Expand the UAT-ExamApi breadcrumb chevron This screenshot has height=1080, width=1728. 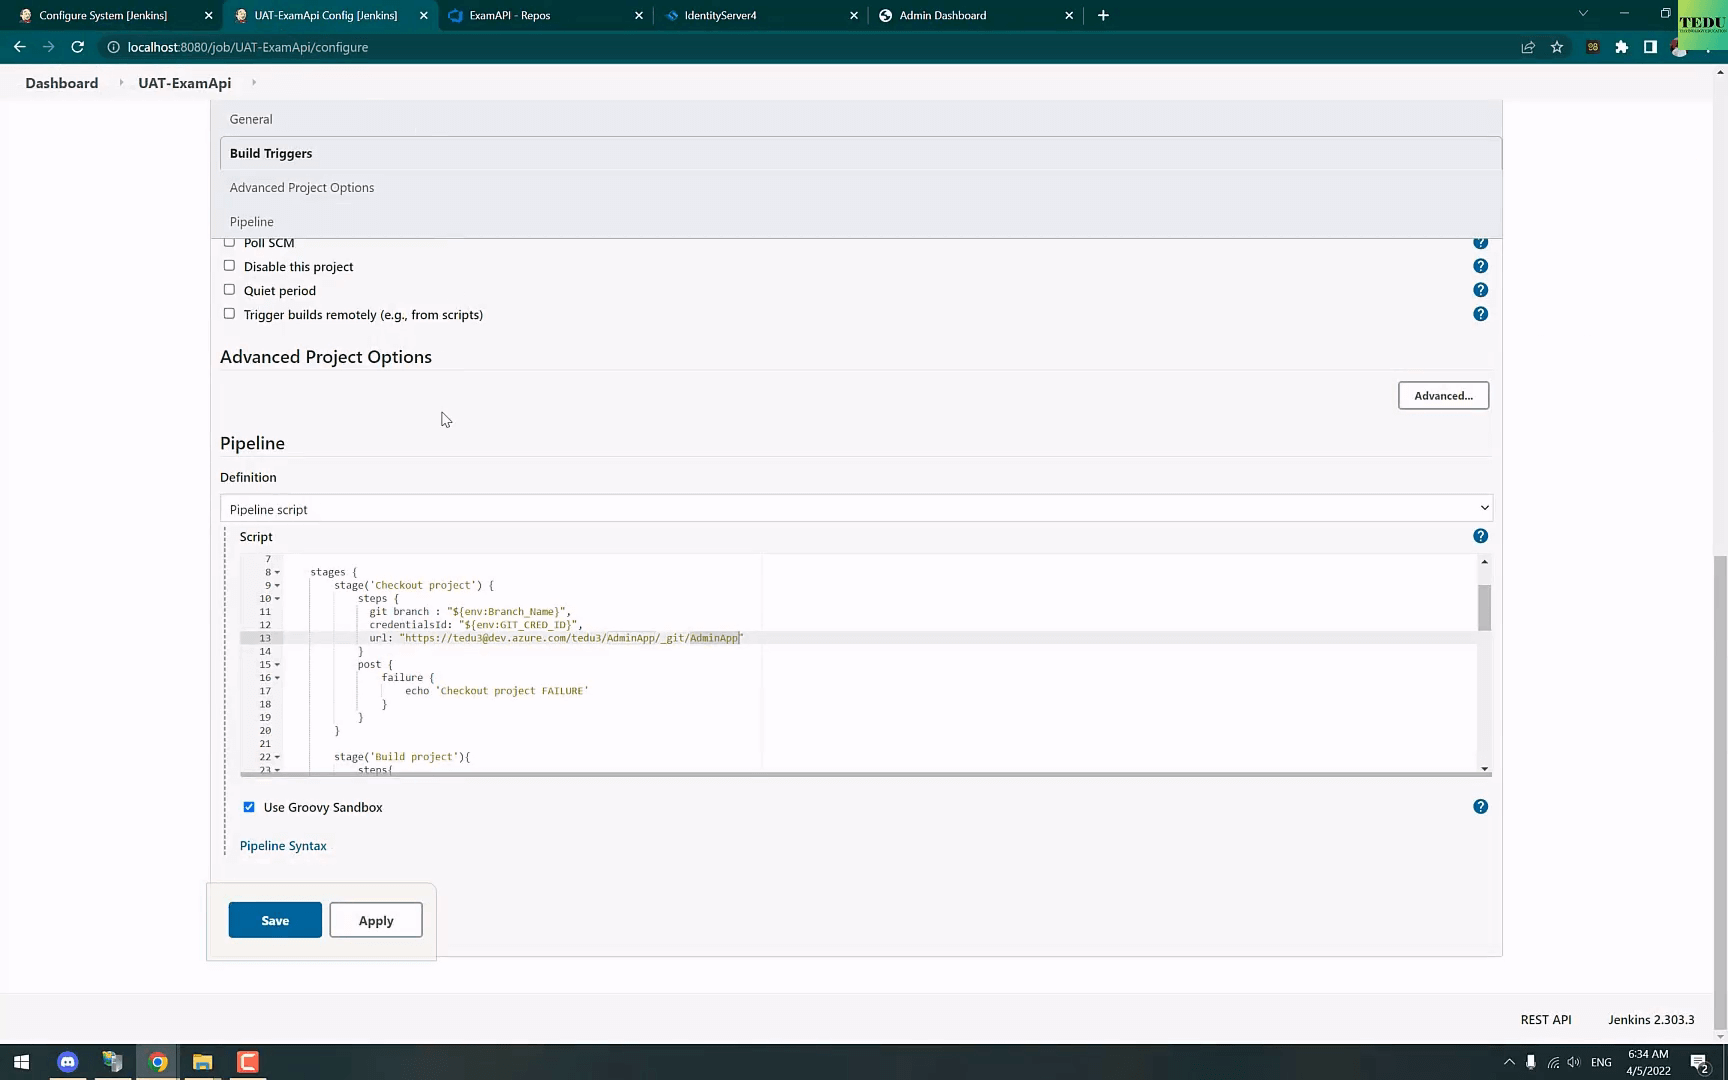point(254,83)
